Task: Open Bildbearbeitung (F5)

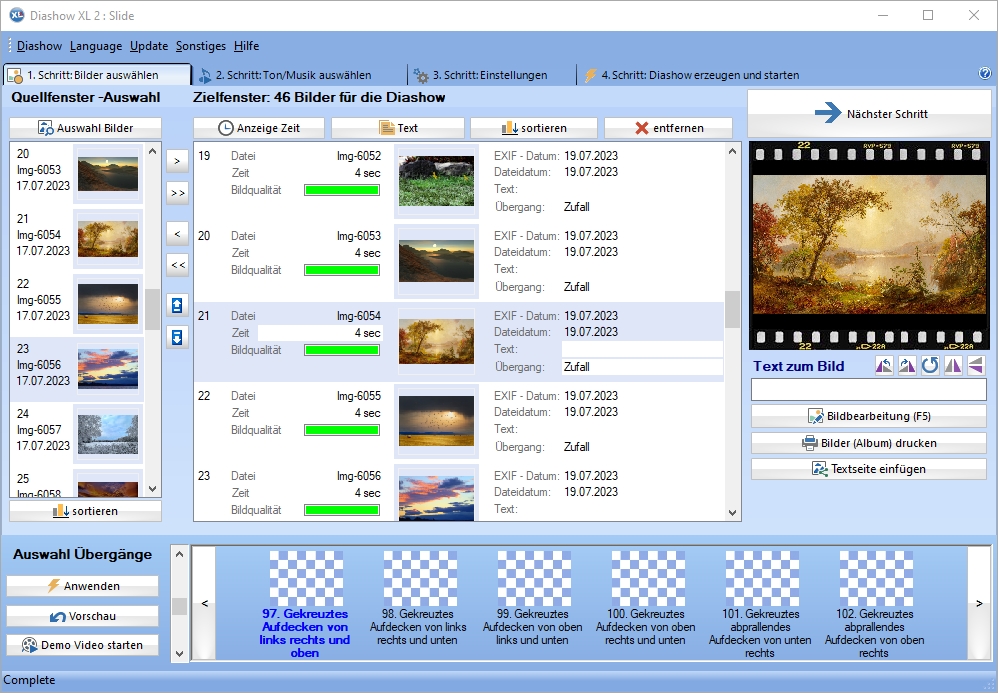Action: pyautogui.click(x=869, y=416)
